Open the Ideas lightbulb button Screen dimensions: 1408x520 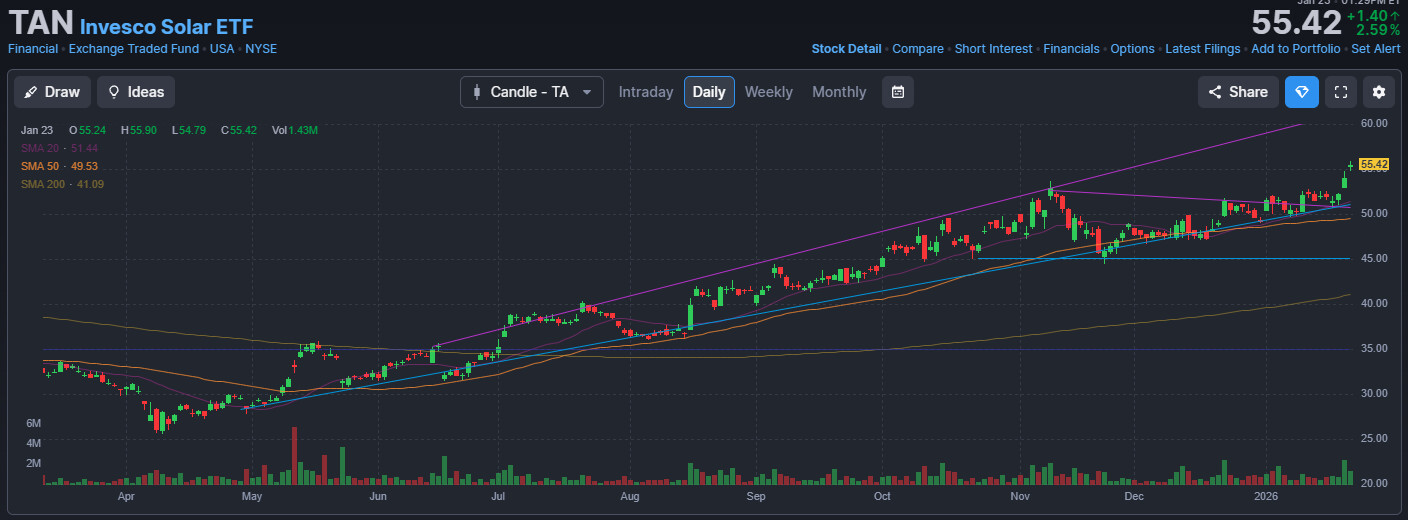(x=136, y=92)
